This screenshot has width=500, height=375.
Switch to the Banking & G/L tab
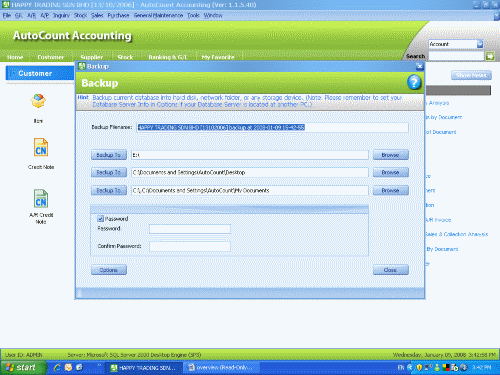[167, 57]
